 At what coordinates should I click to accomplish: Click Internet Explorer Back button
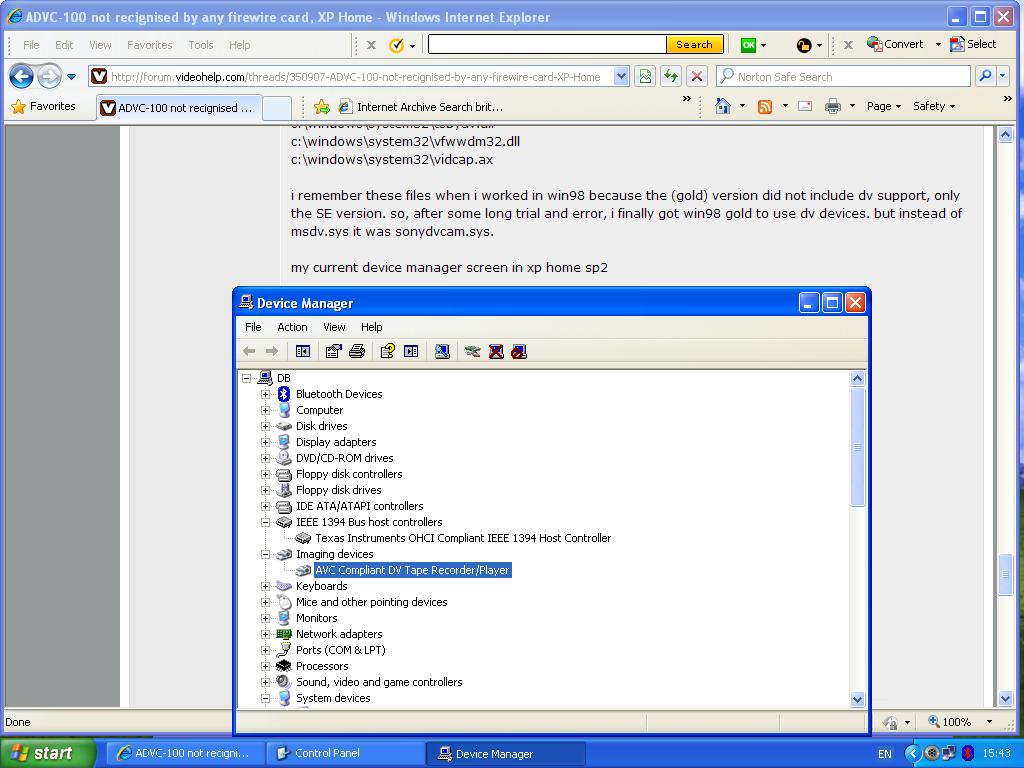[x=21, y=76]
